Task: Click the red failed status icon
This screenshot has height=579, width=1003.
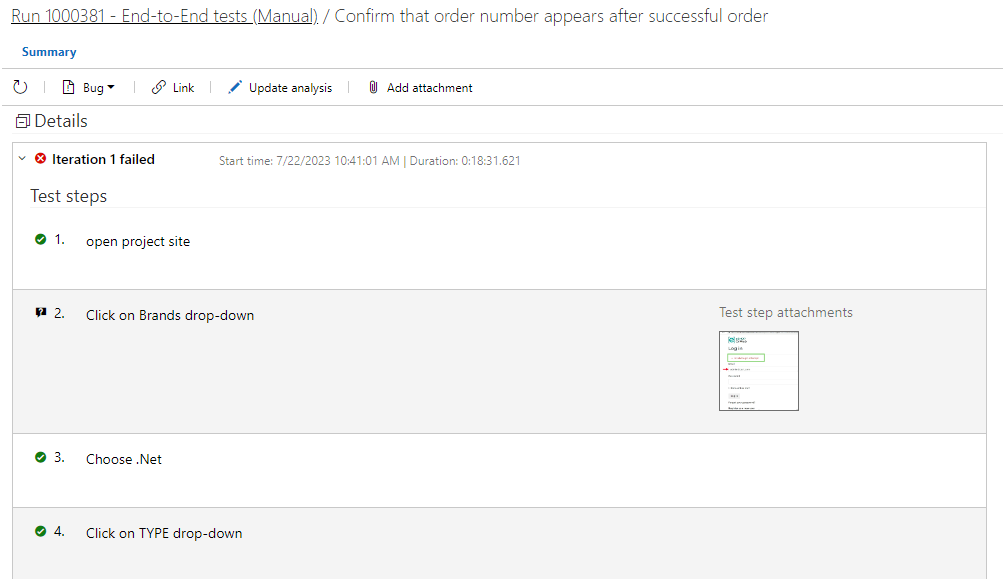Action: tap(40, 158)
